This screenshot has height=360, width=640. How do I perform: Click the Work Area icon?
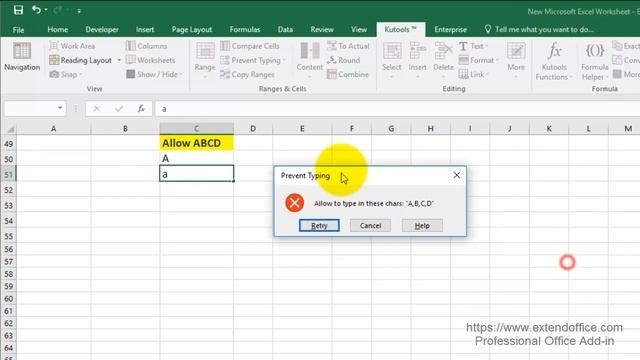[x=53, y=46]
